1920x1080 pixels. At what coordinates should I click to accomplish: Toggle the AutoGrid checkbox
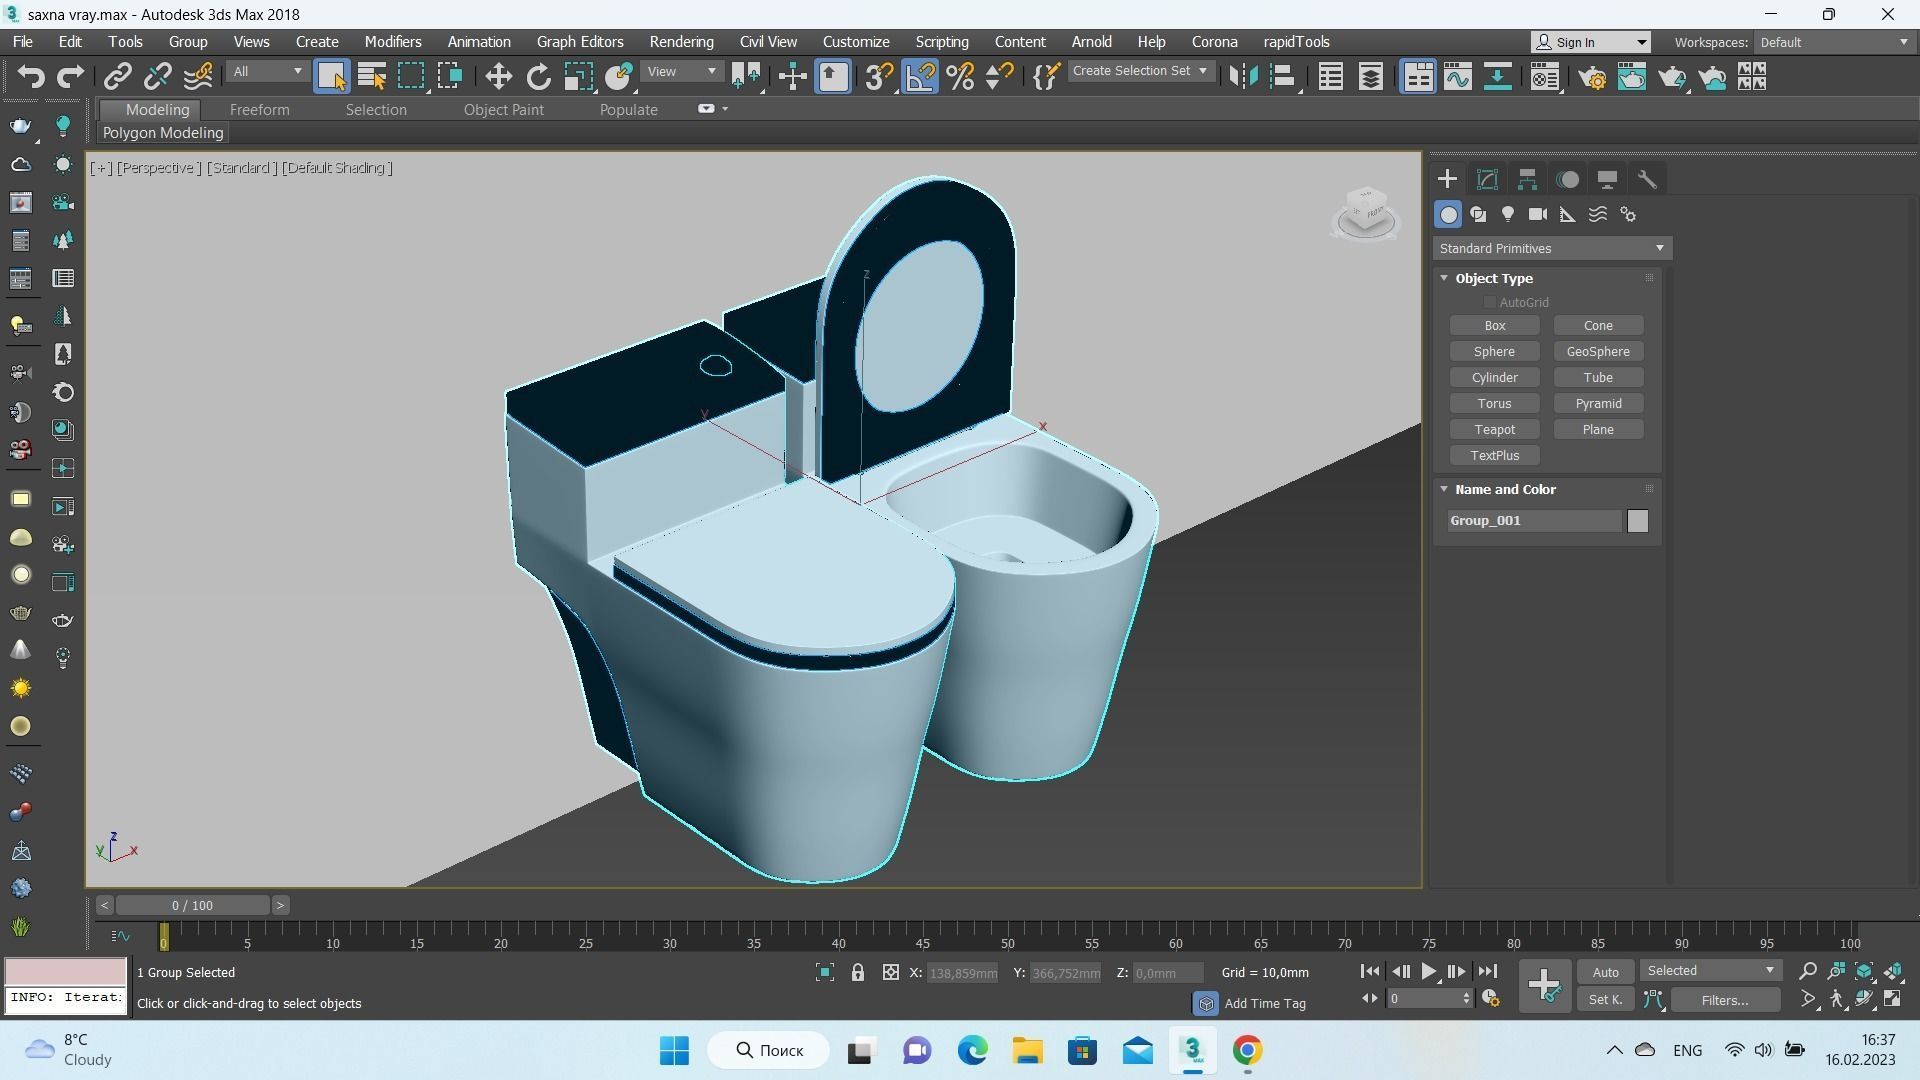coord(1489,303)
